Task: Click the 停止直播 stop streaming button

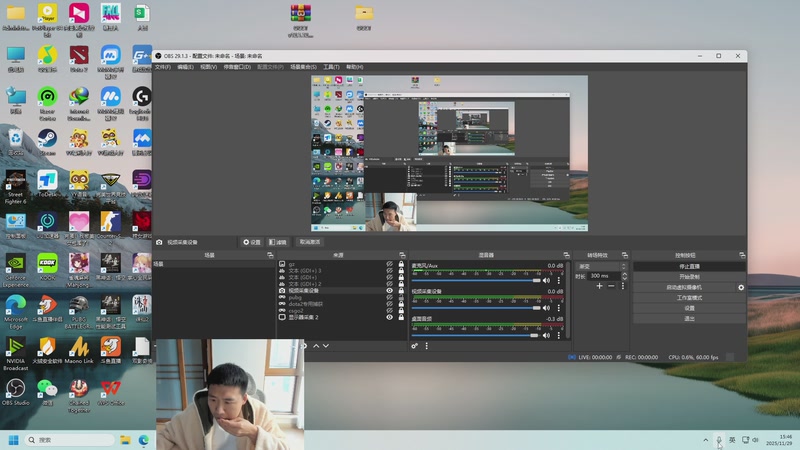Action: pos(689,266)
